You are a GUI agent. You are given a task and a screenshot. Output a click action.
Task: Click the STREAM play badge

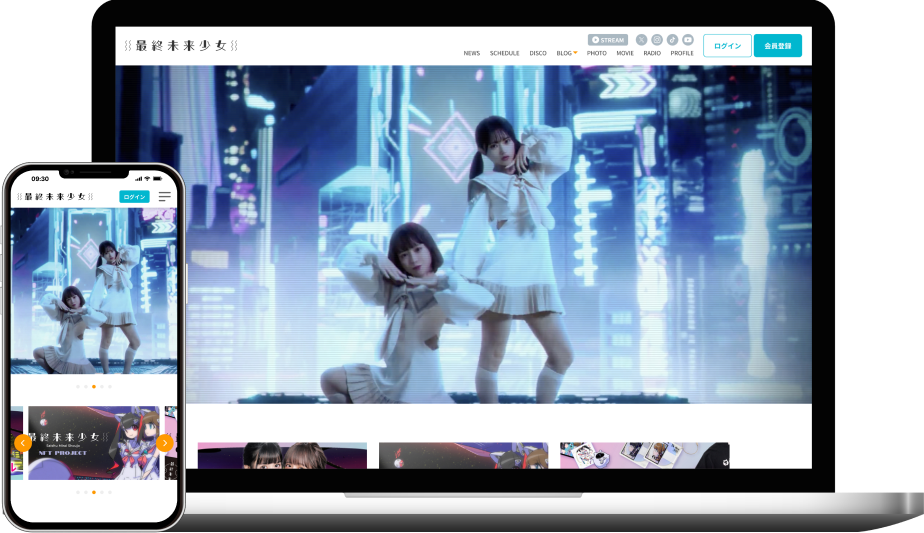[x=608, y=40]
